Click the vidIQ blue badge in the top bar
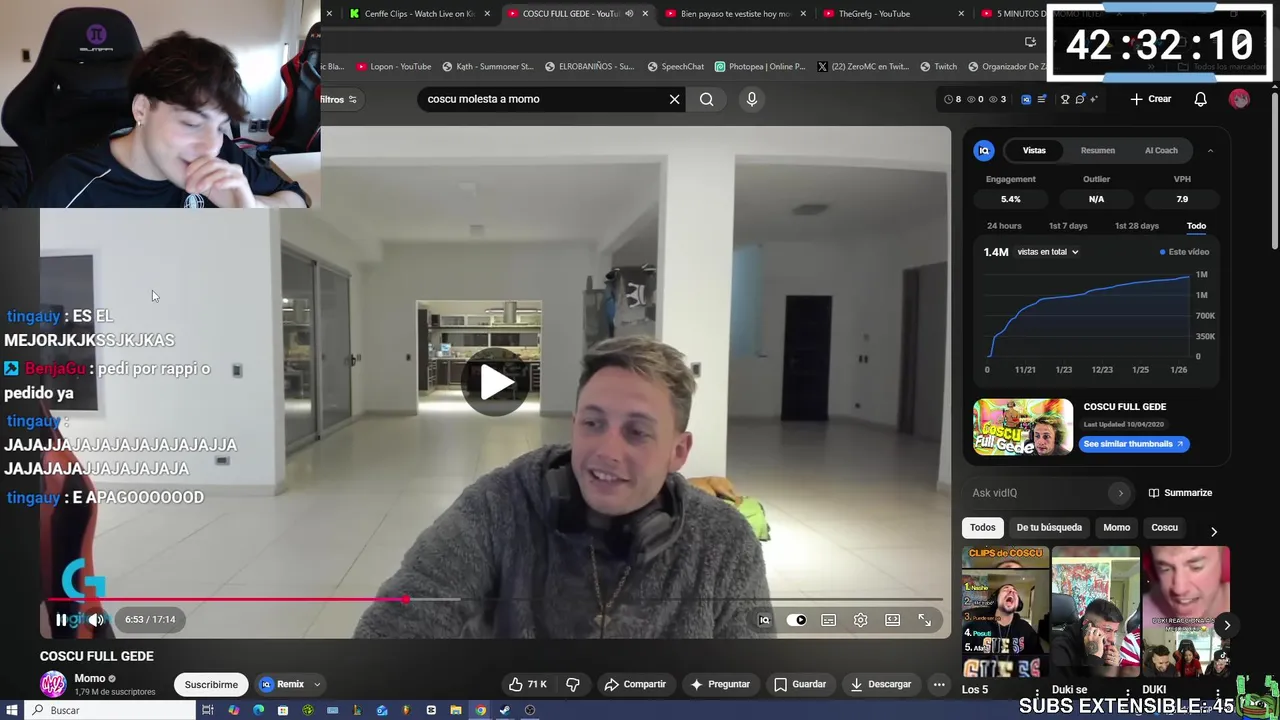This screenshot has height=720, width=1280. [x=1026, y=99]
